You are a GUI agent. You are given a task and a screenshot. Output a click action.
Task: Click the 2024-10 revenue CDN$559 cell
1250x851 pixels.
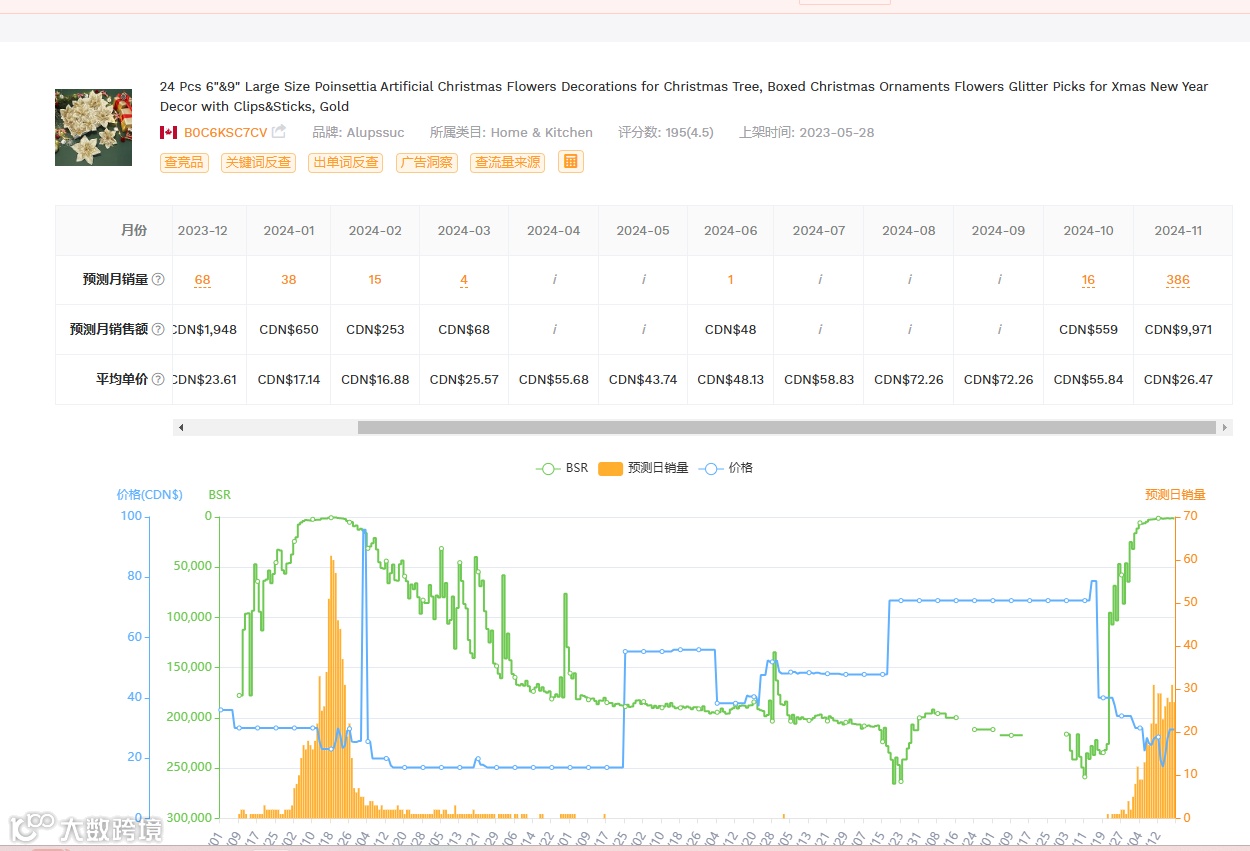[1088, 330]
